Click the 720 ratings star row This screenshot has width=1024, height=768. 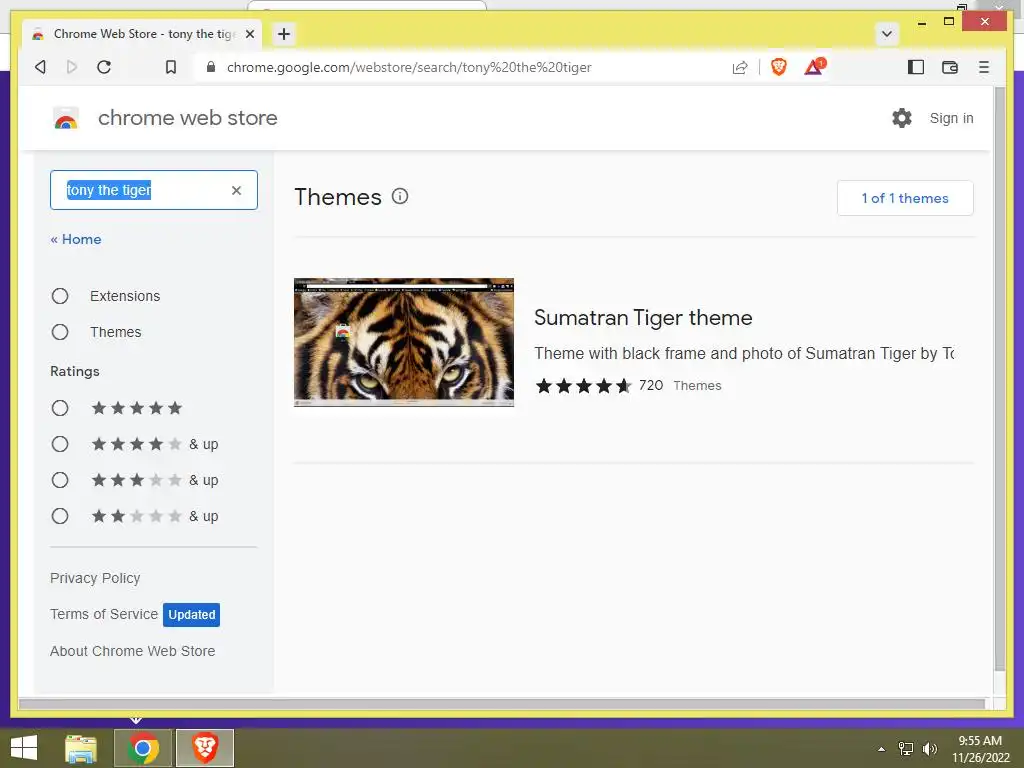tap(584, 385)
